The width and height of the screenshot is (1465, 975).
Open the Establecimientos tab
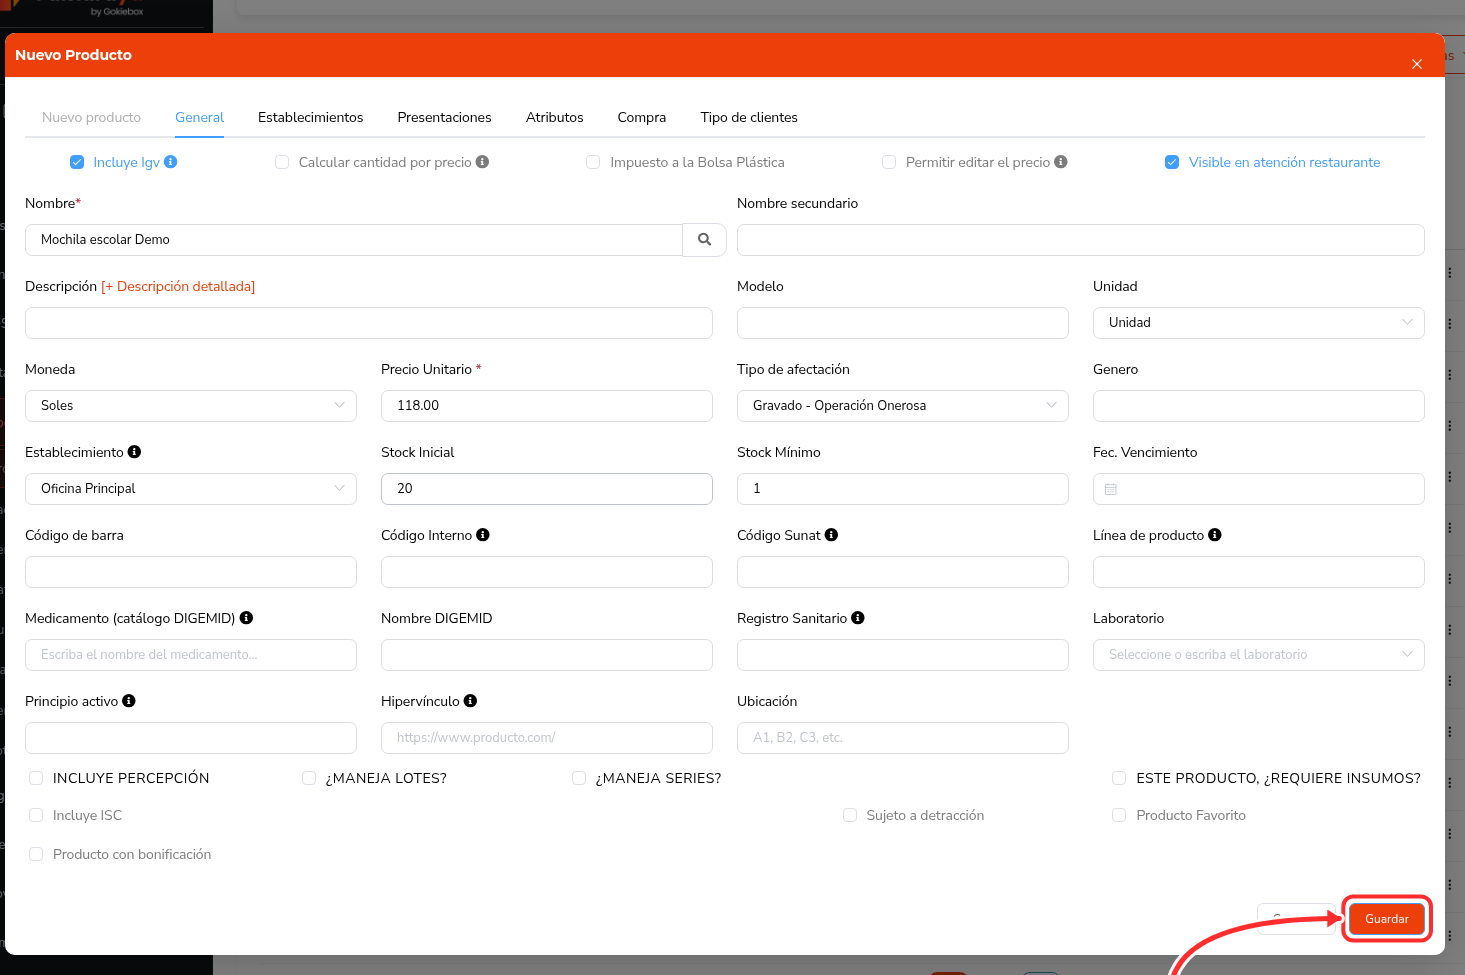[x=311, y=117]
